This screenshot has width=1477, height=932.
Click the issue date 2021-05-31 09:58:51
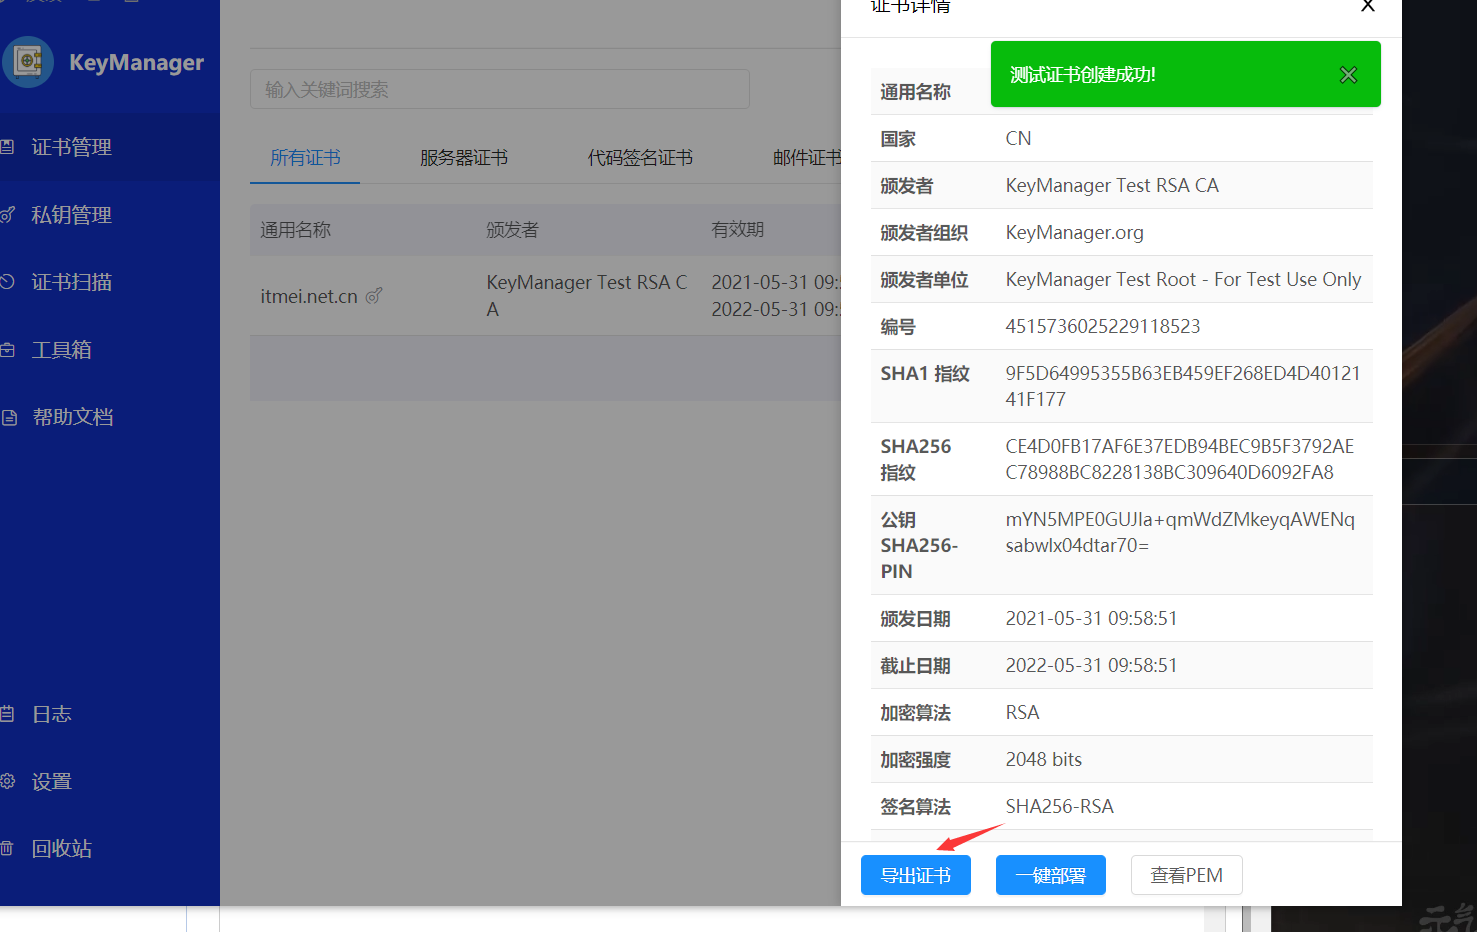[1091, 618]
